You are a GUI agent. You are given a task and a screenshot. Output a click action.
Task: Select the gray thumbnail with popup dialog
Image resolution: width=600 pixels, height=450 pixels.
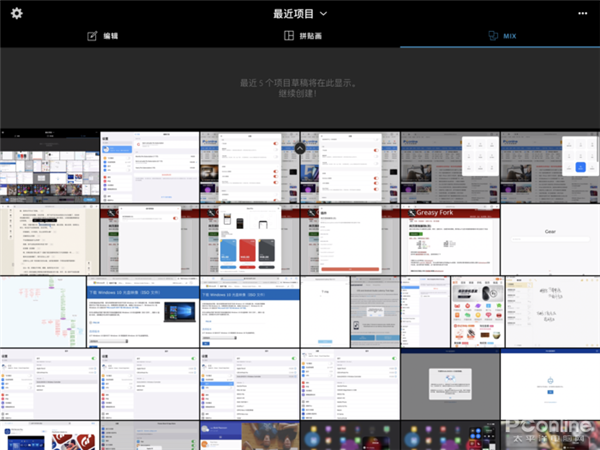click(x=450, y=383)
